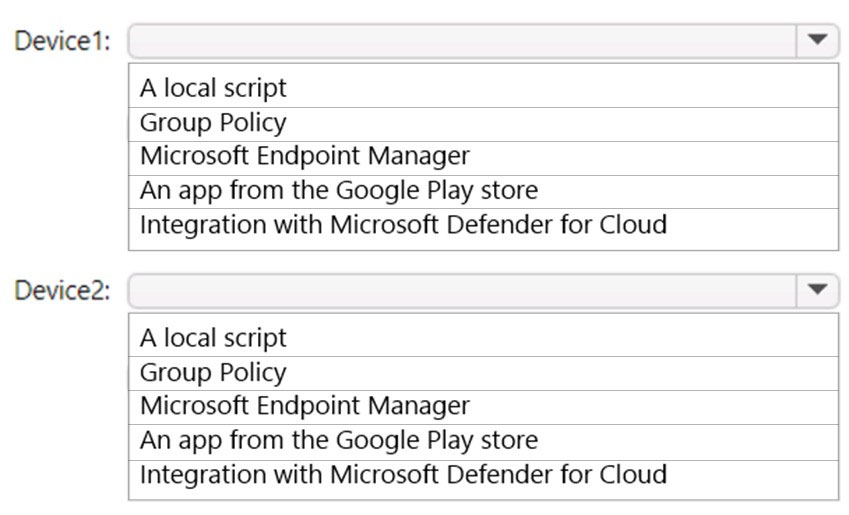This screenshot has width=849, height=515.
Task: Click the word 'Policy' in Device2's Group Policy option
Action: click(x=253, y=373)
